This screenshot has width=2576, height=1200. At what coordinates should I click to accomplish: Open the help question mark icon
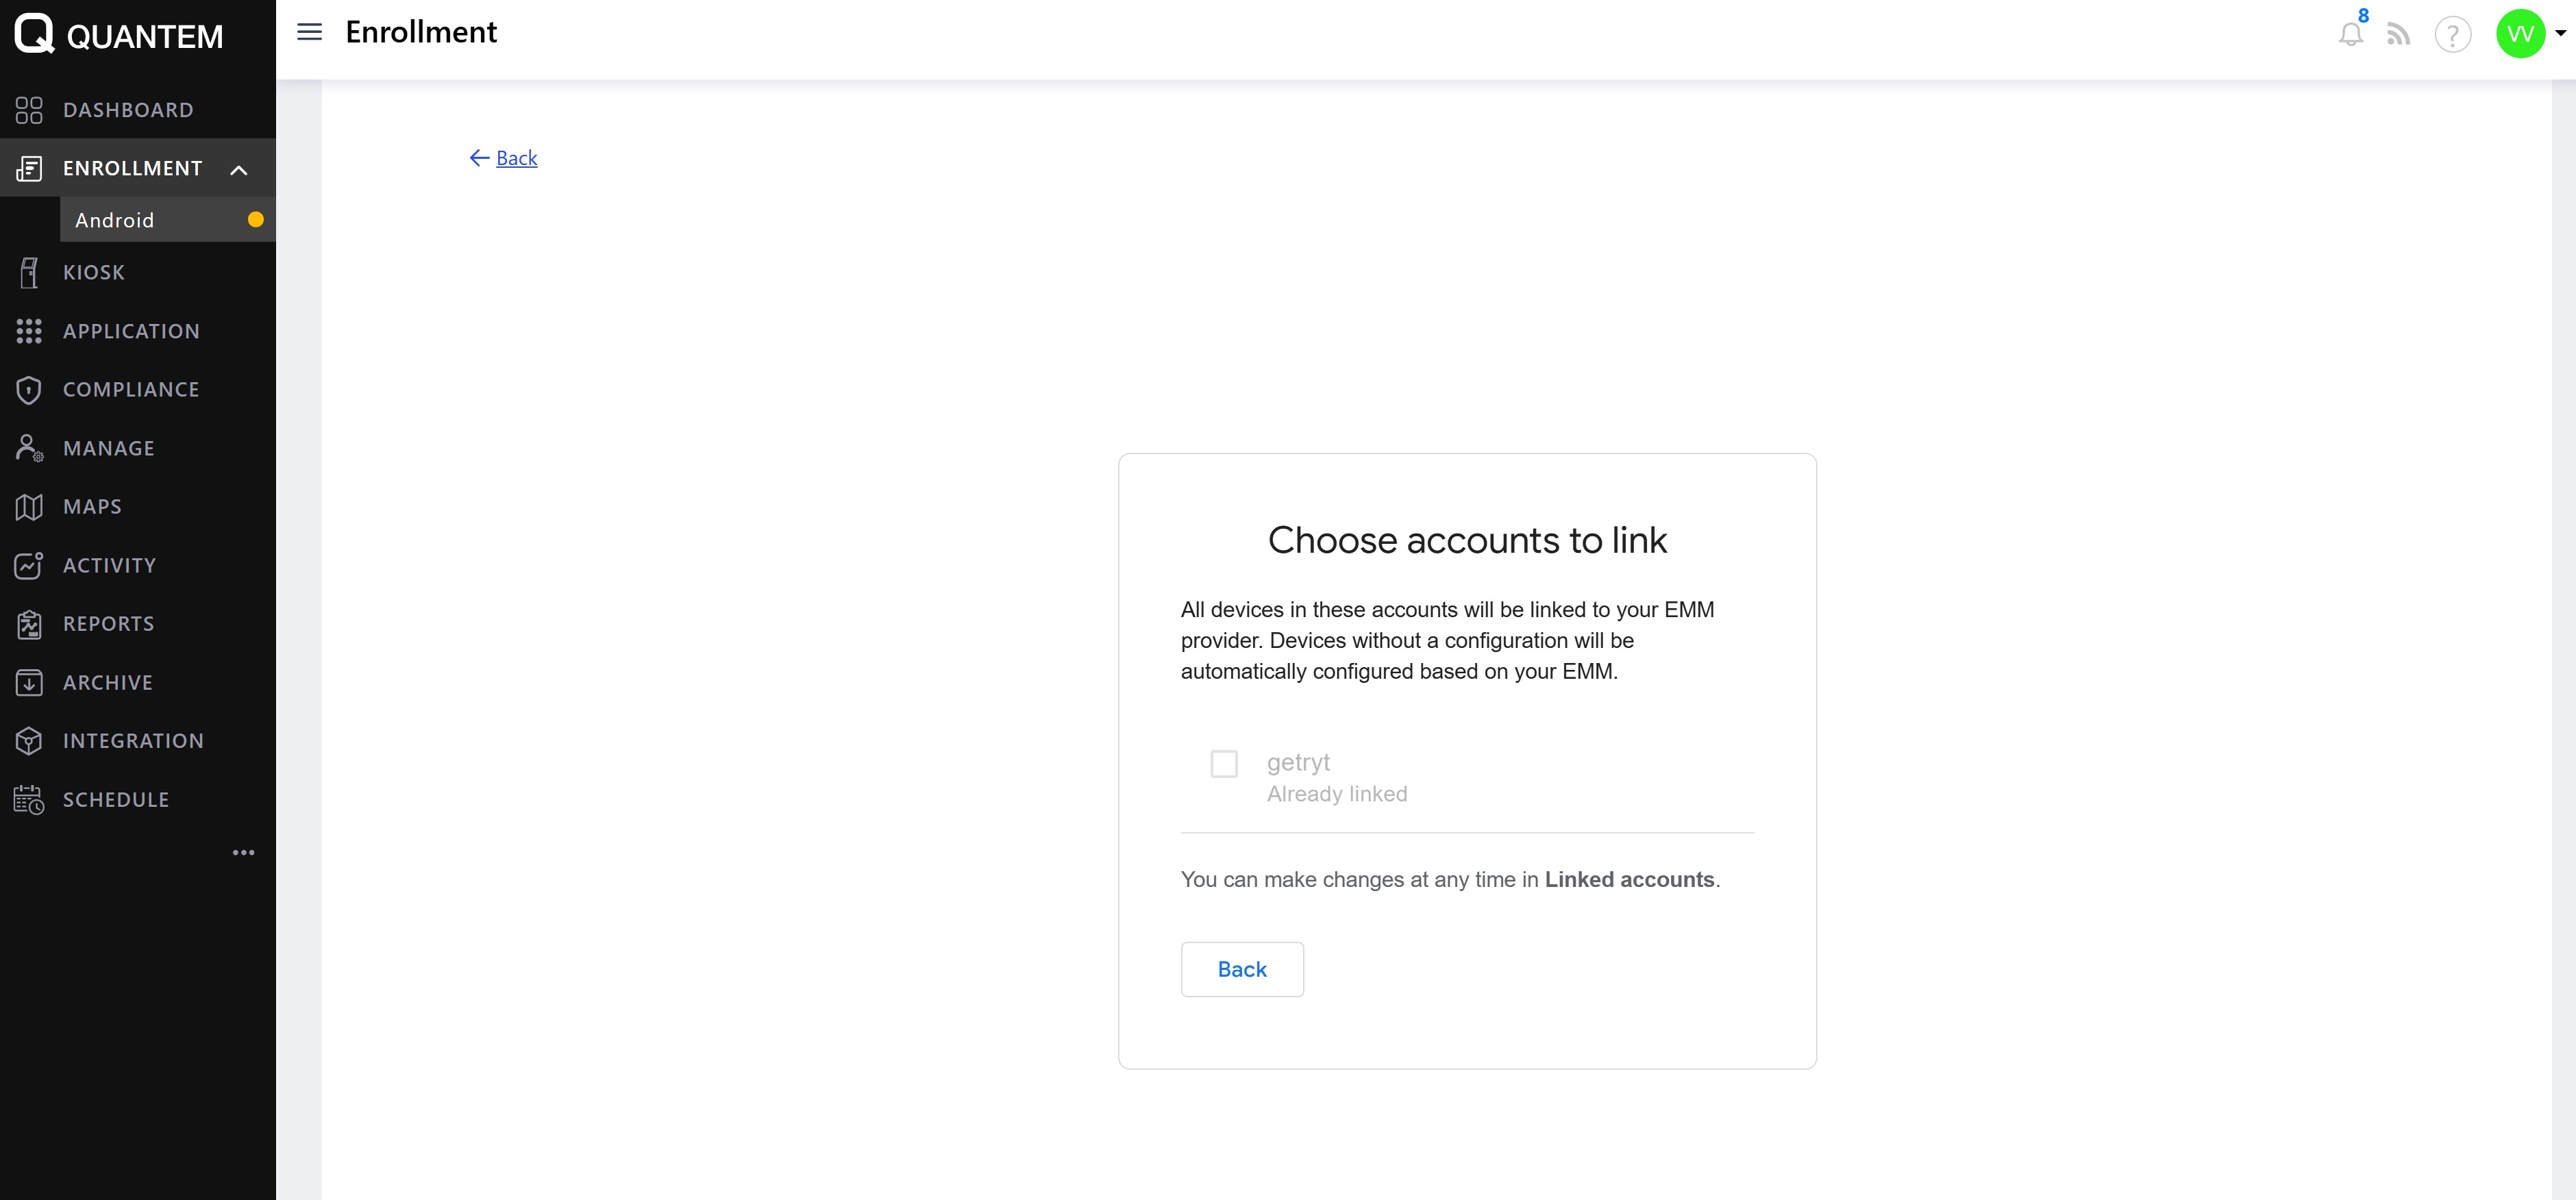(x=2452, y=35)
